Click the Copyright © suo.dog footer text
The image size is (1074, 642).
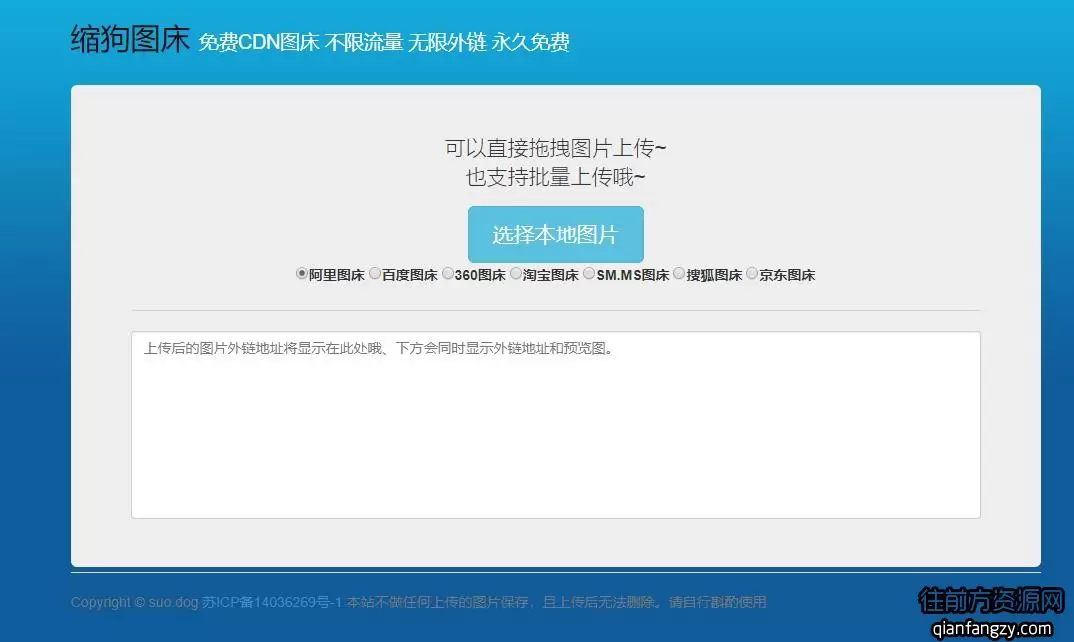(134, 602)
